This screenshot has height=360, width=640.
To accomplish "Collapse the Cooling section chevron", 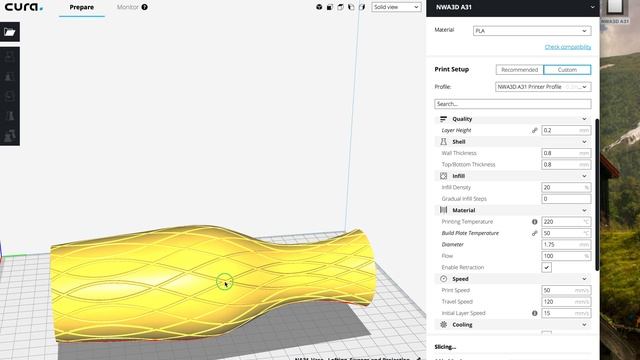I will (584, 324).
